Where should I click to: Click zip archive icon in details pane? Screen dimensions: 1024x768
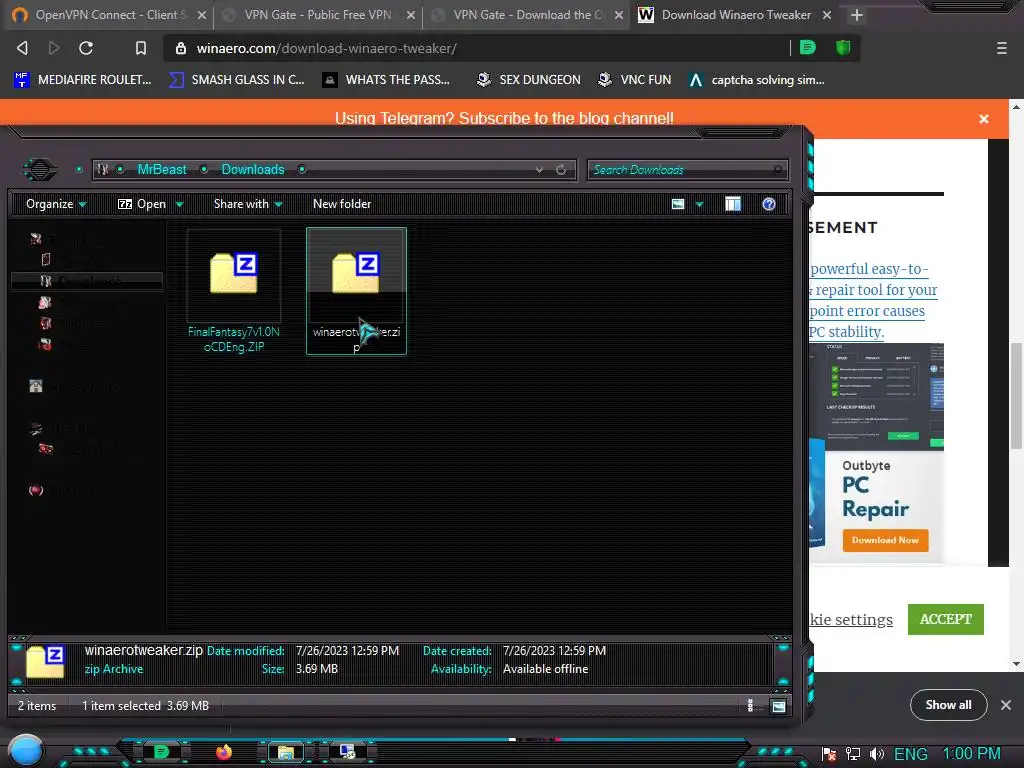(x=45, y=661)
